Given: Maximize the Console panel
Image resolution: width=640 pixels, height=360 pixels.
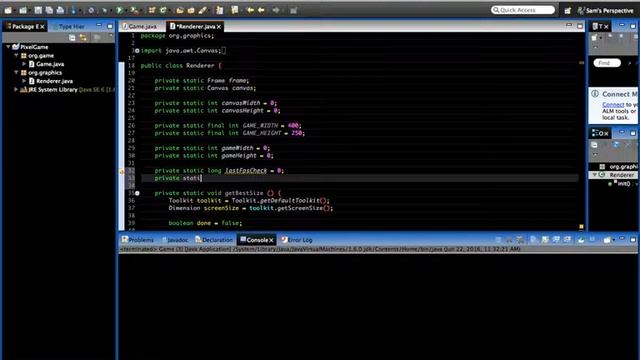Looking at the screenshot, I should 633,240.
